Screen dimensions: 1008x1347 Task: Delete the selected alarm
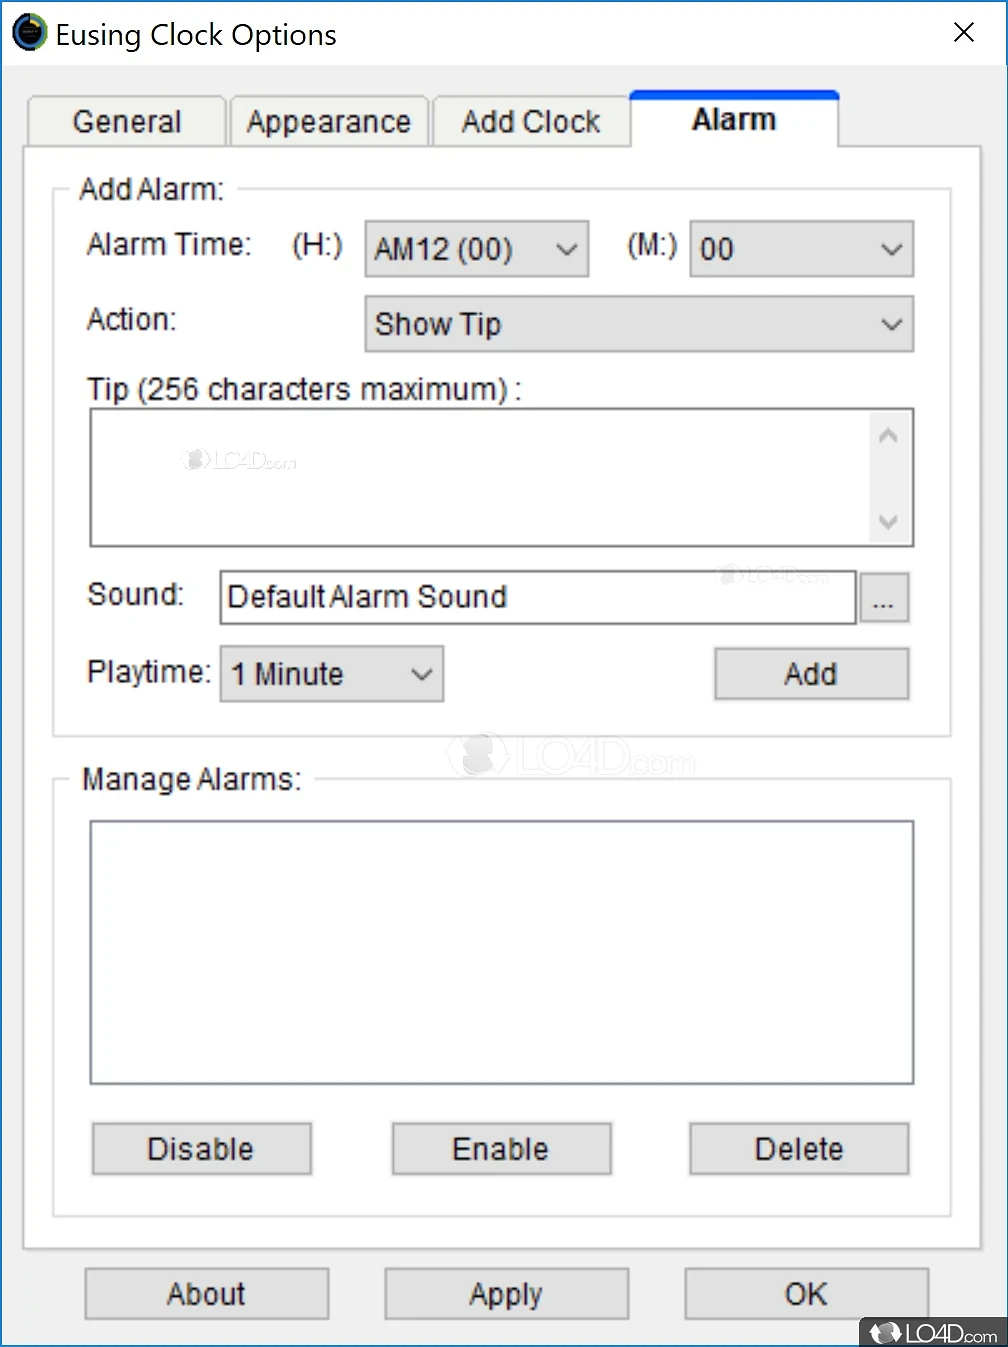coord(799,1149)
